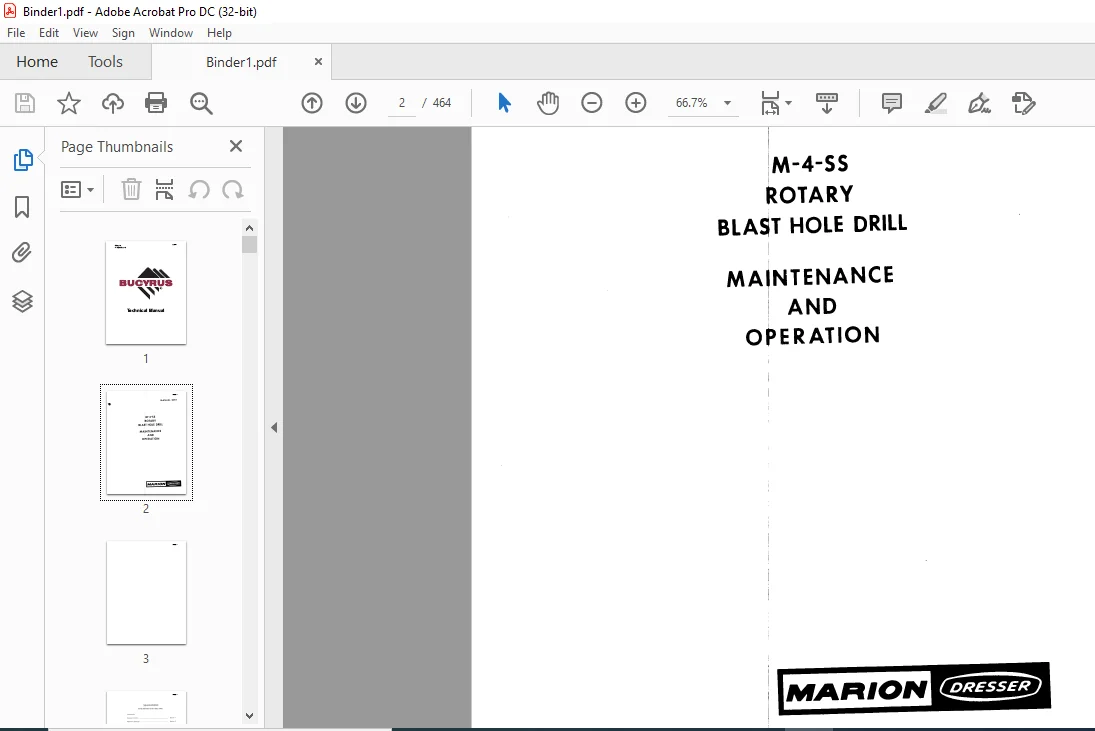Go to previous page with the up arrow

coord(312,103)
